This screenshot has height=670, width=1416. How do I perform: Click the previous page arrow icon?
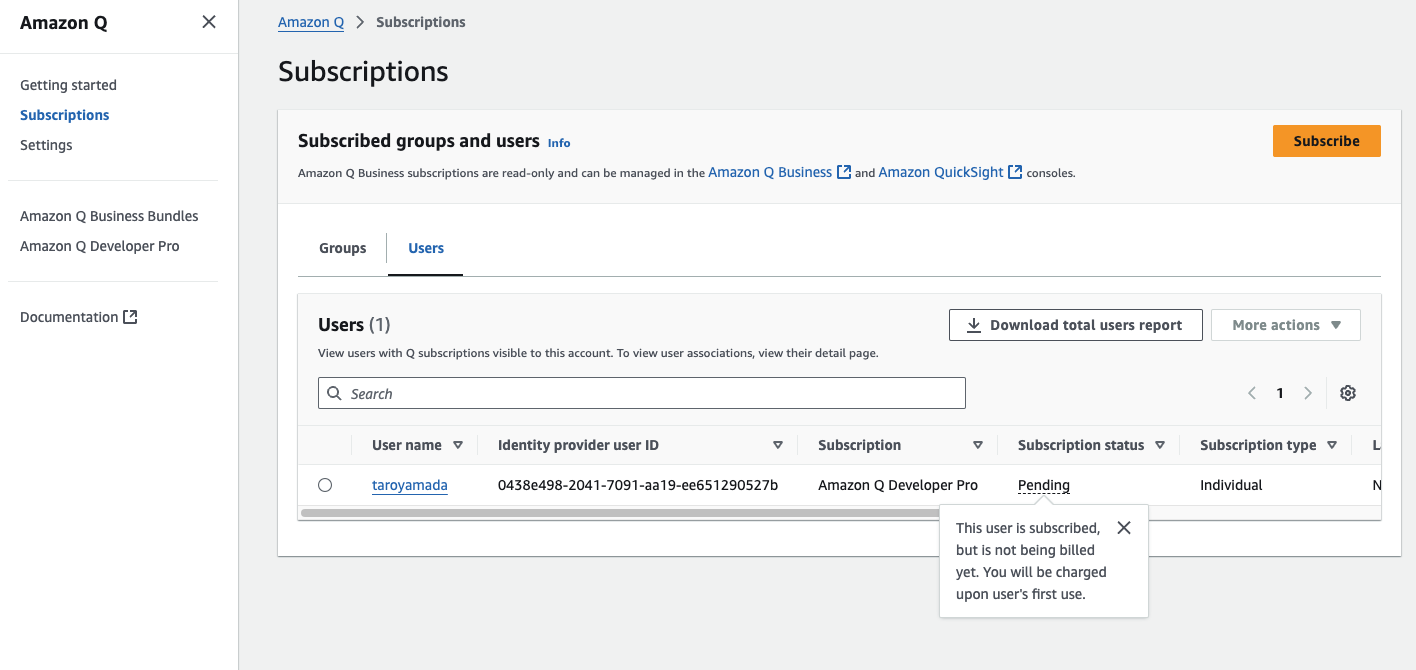tap(1251, 392)
